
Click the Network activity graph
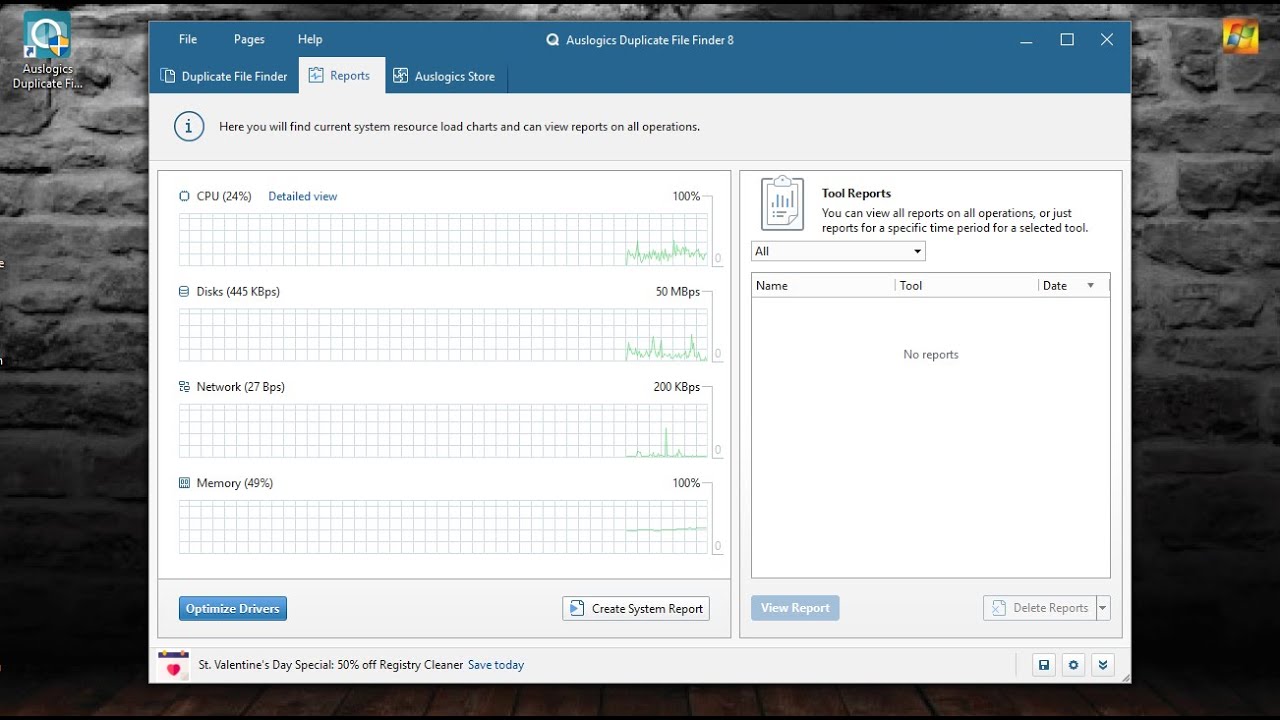(443, 431)
